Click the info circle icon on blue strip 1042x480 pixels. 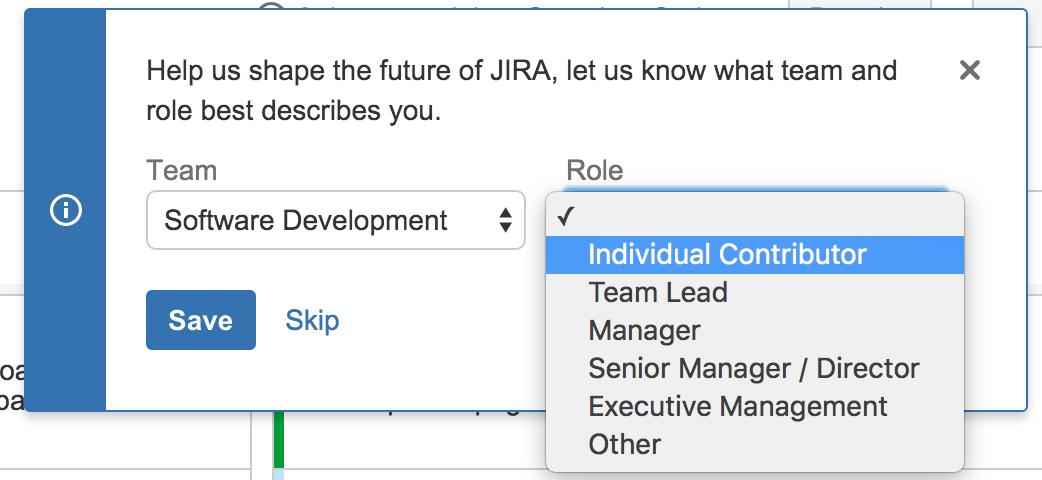click(65, 211)
